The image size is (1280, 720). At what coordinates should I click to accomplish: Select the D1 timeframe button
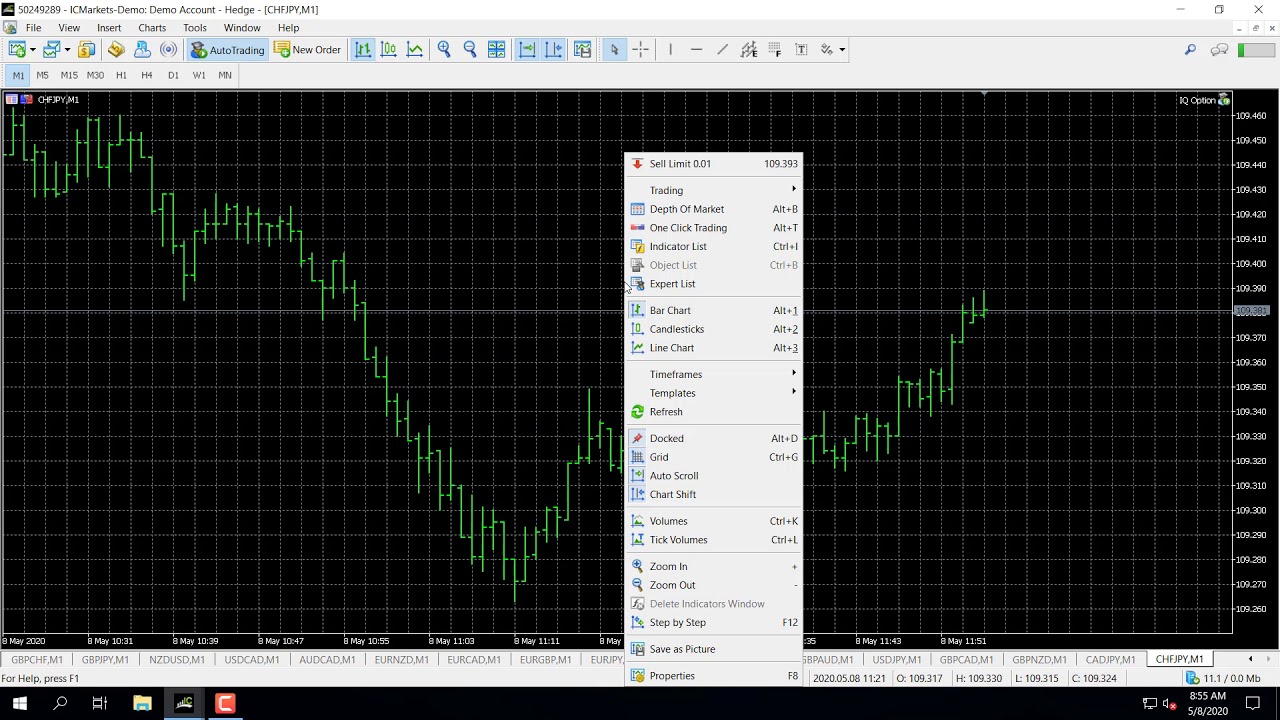click(173, 75)
